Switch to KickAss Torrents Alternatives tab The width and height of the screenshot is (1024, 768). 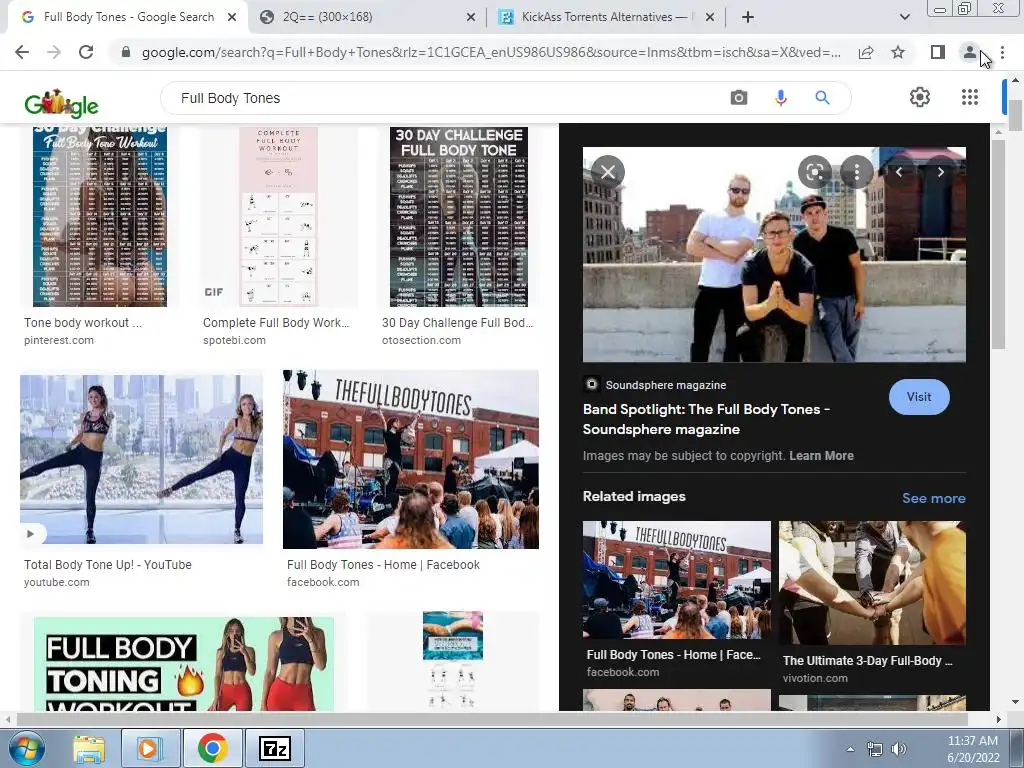pyautogui.click(x=606, y=17)
